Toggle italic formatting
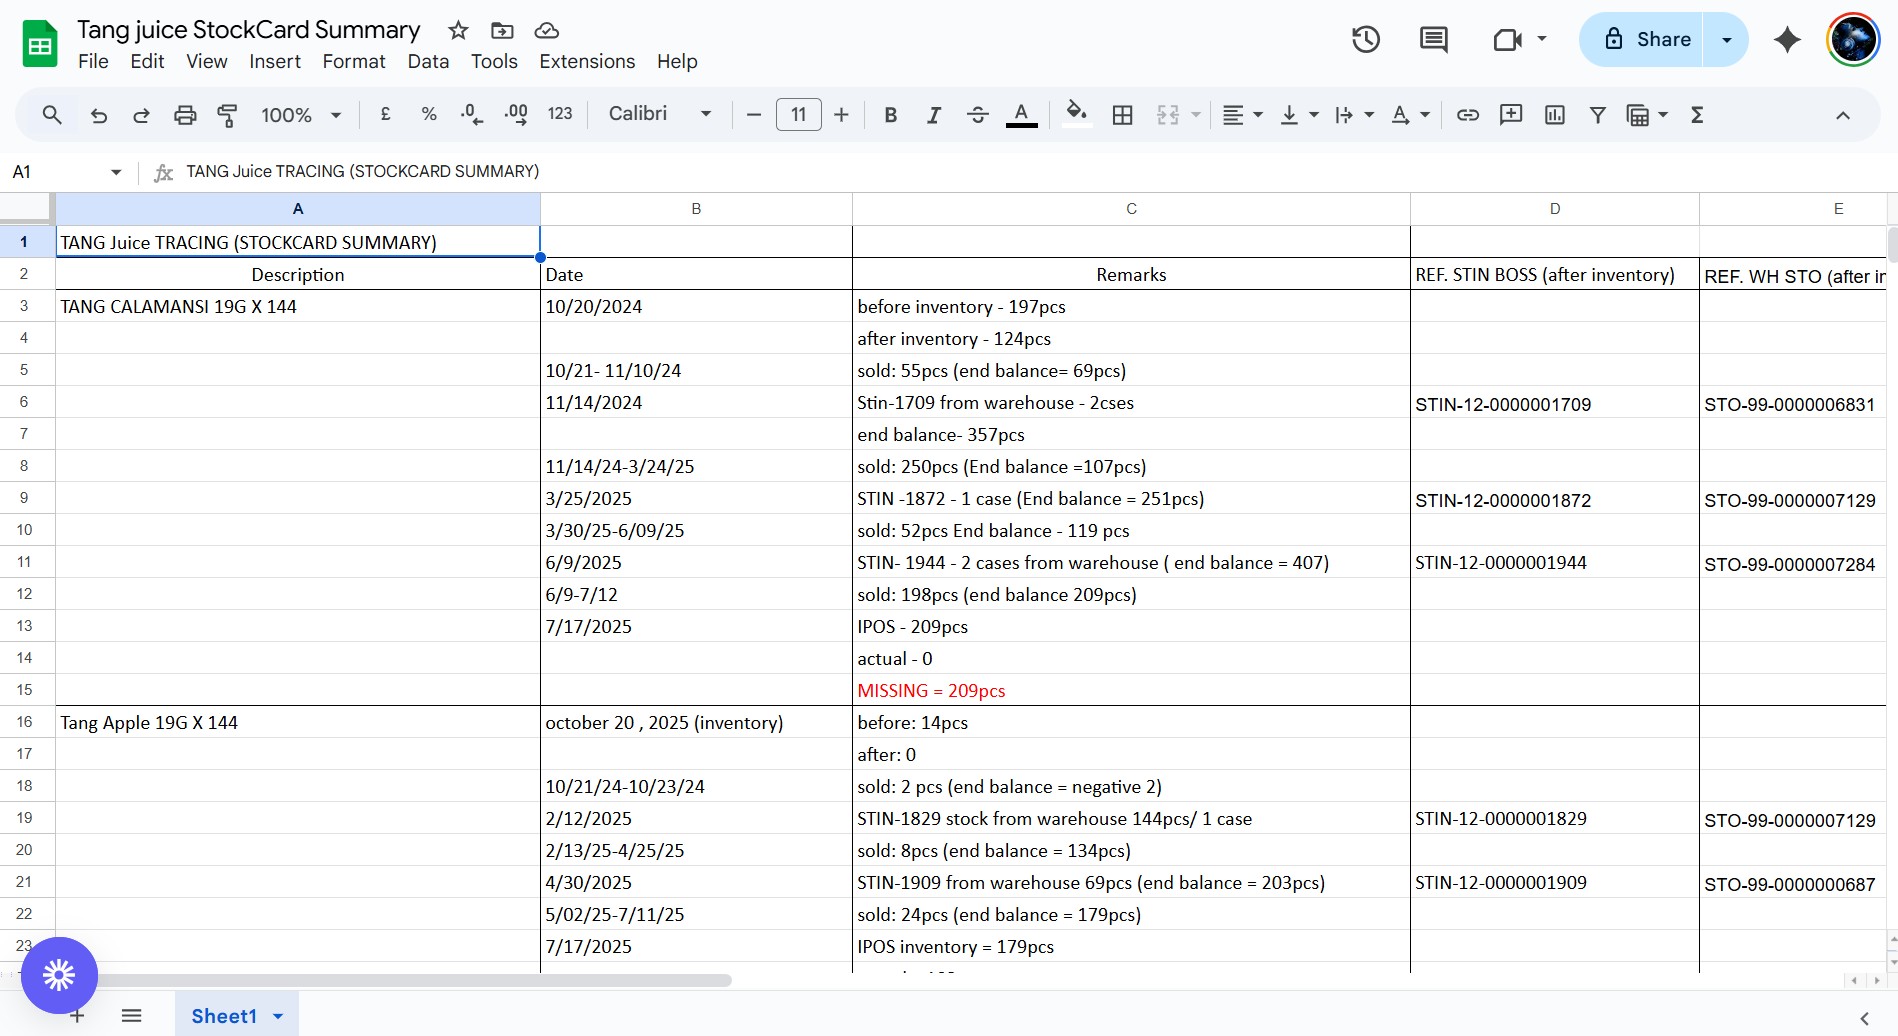 click(934, 115)
